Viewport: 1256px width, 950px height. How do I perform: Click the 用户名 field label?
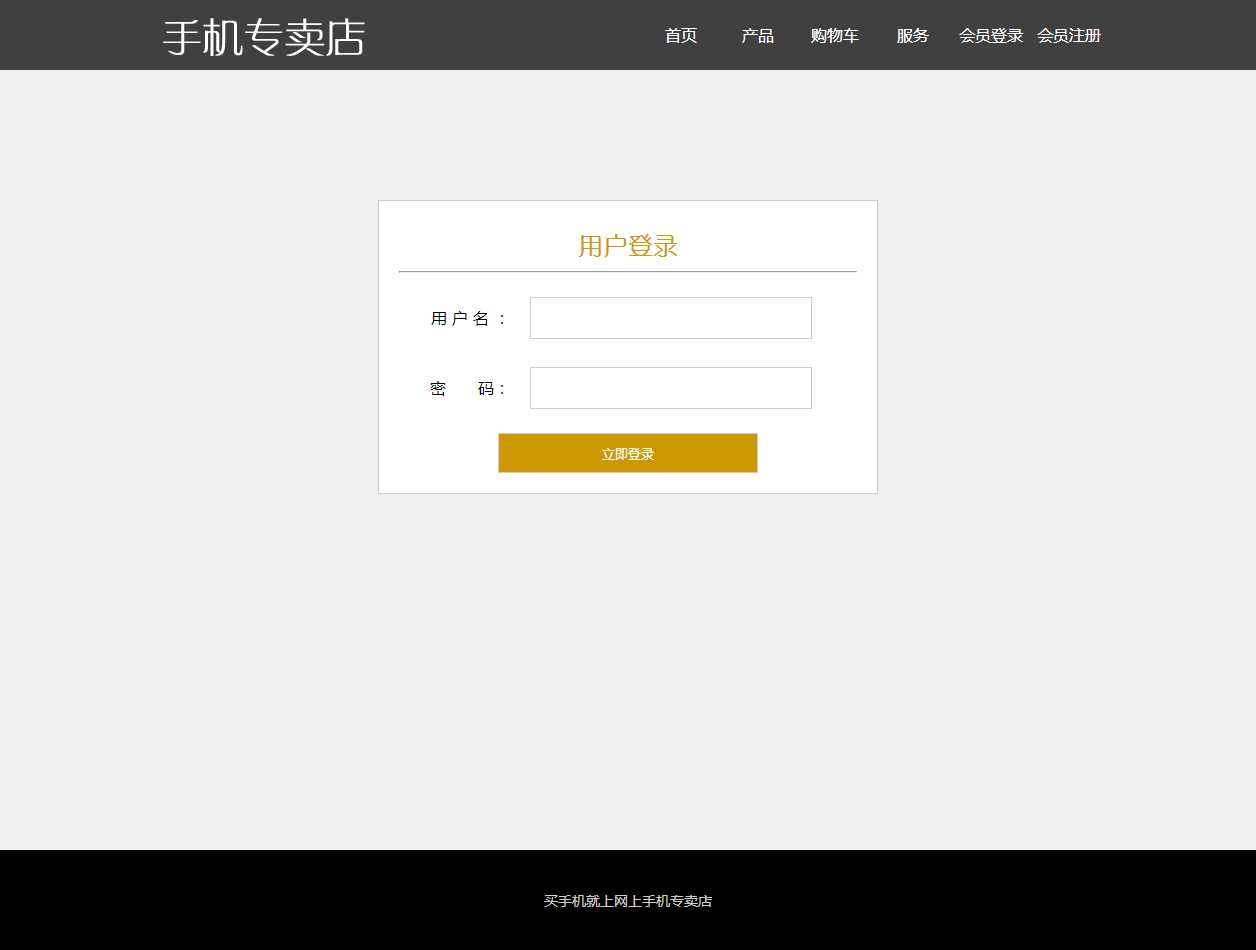coord(469,319)
